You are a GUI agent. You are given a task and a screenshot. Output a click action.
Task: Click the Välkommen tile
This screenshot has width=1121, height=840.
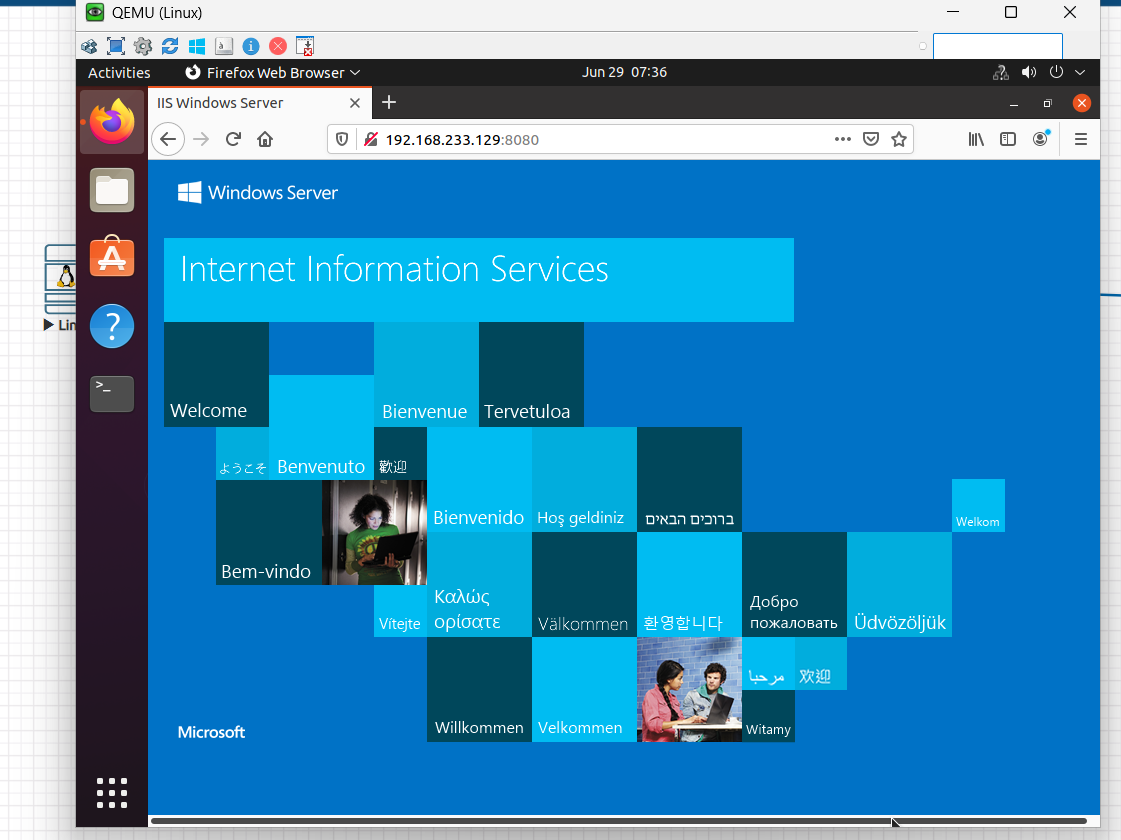click(x=584, y=584)
